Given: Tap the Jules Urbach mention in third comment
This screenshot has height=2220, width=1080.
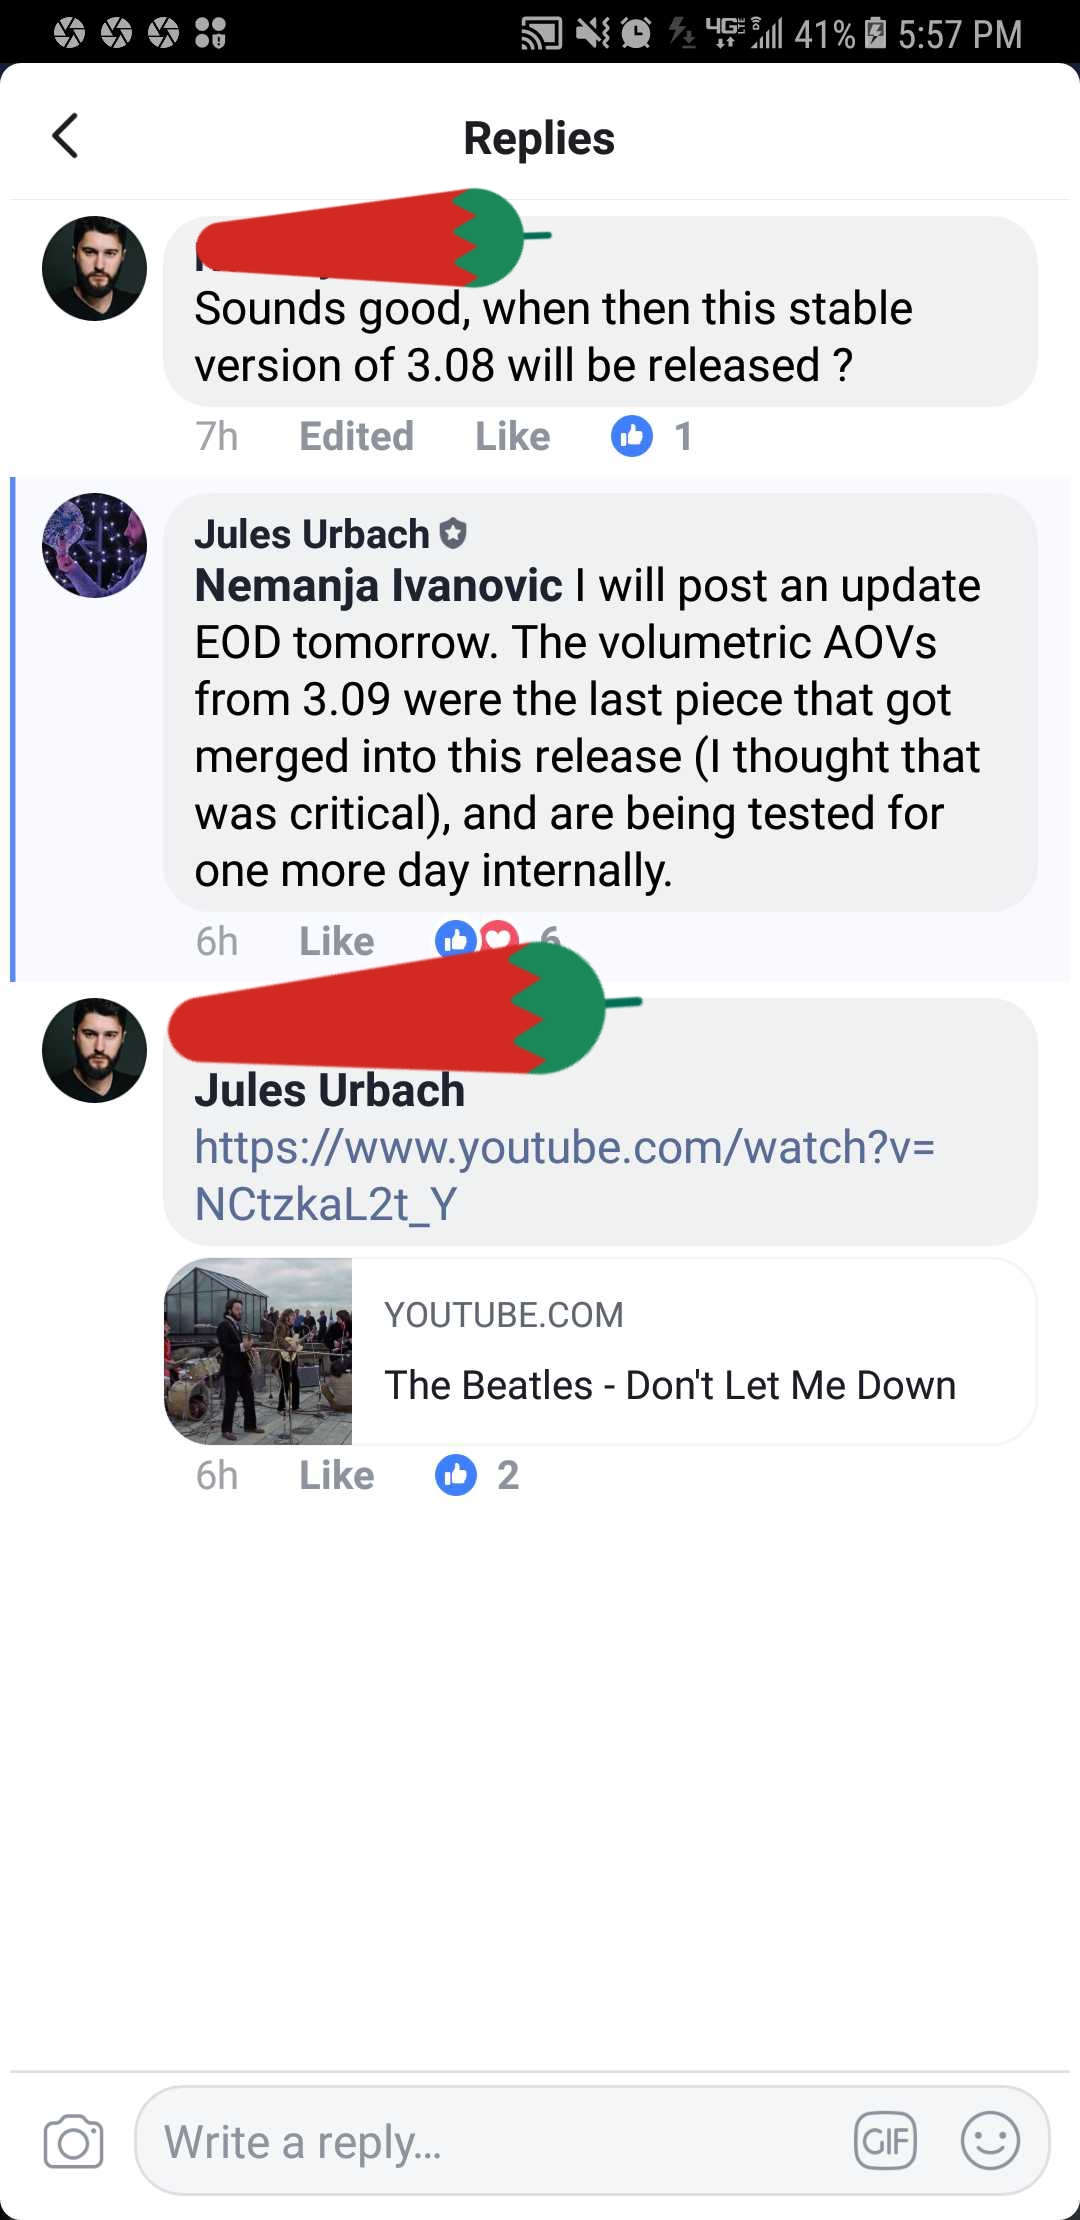Looking at the screenshot, I should [x=330, y=1090].
